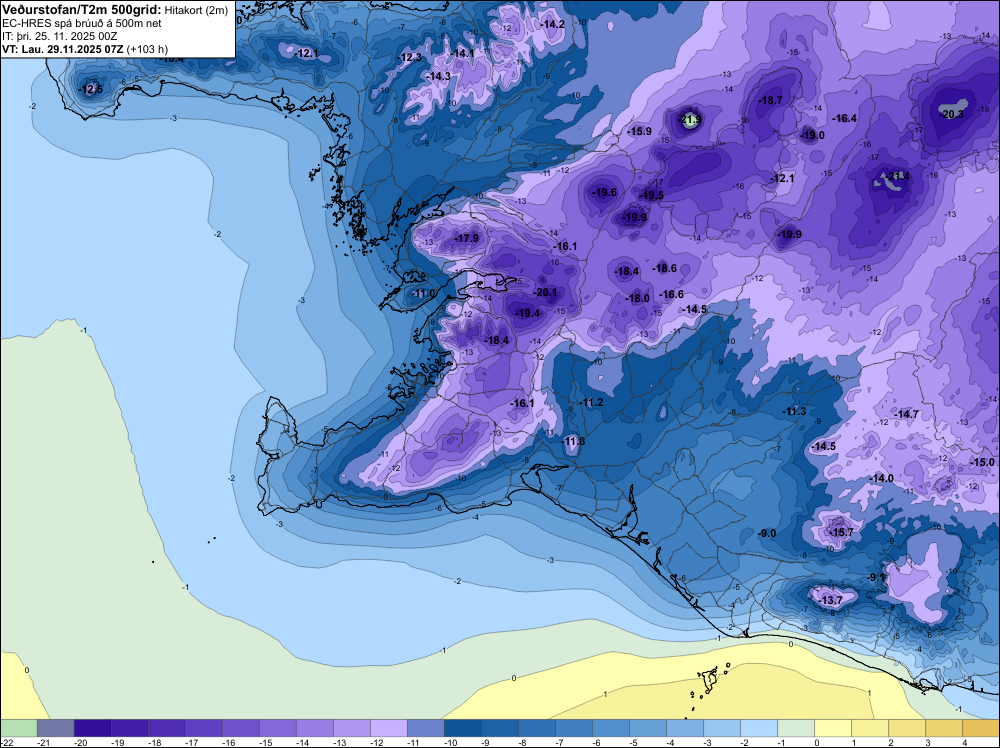This screenshot has width=1000, height=748.
Task: Pick the legend swatch labelled 2
Action: coord(907,728)
